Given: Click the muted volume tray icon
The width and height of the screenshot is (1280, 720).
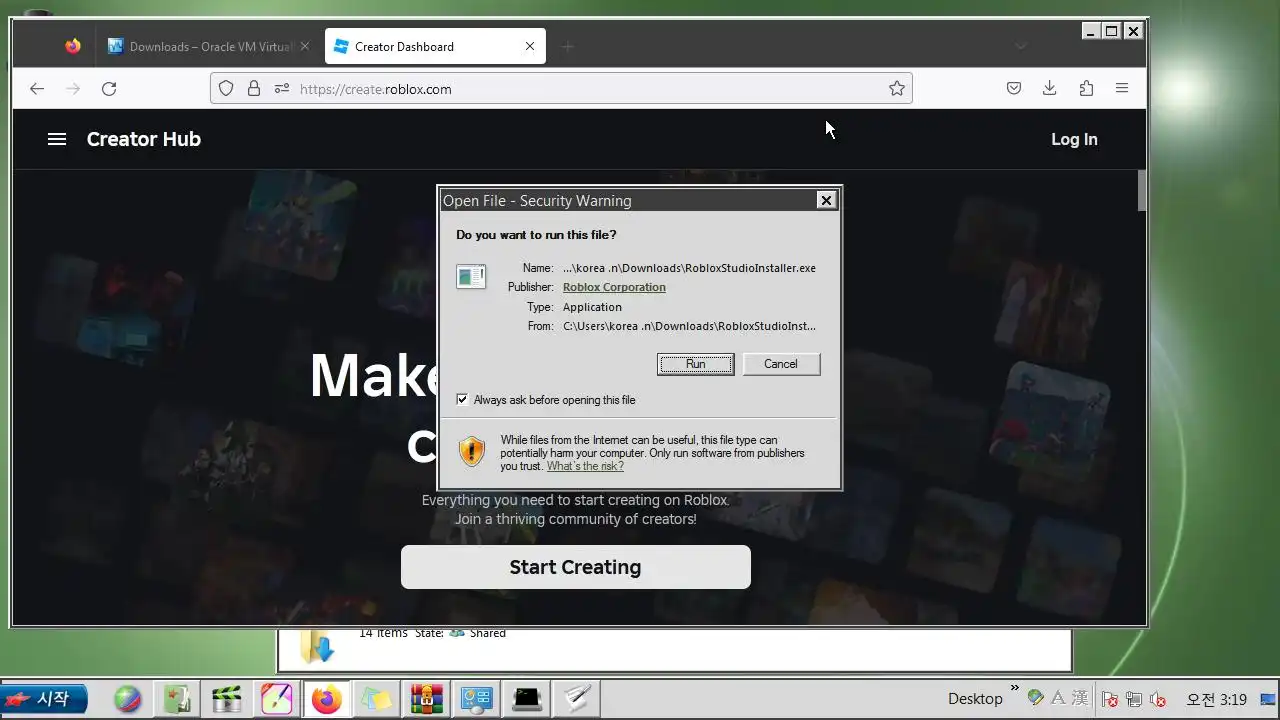Looking at the screenshot, I should click(x=1159, y=699).
